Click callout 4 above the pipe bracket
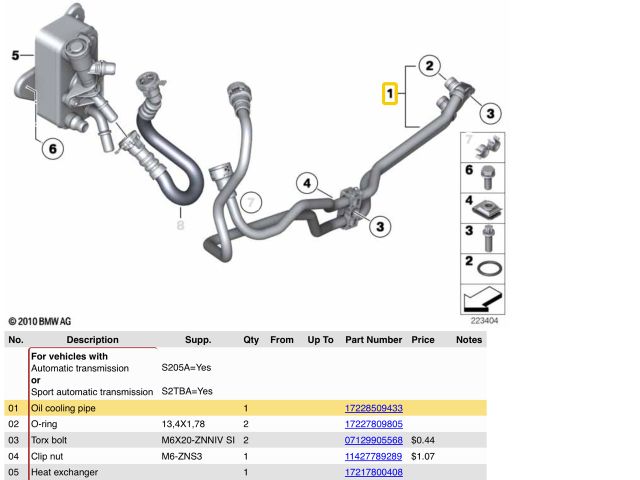The height and width of the screenshot is (480, 640). (x=309, y=183)
